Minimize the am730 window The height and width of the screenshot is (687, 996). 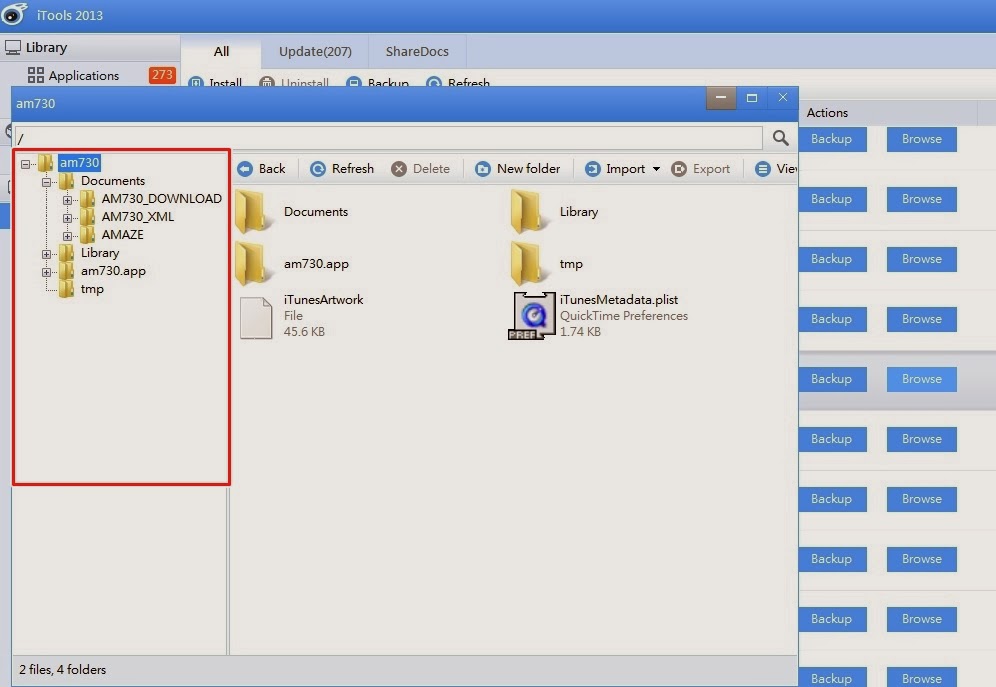coord(721,98)
